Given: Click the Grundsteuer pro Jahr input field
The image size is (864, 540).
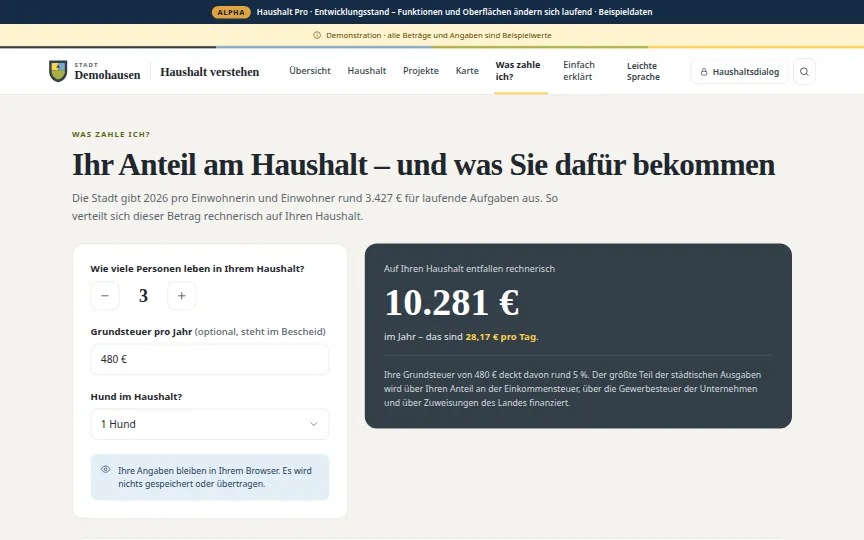Looking at the screenshot, I should coord(209,359).
